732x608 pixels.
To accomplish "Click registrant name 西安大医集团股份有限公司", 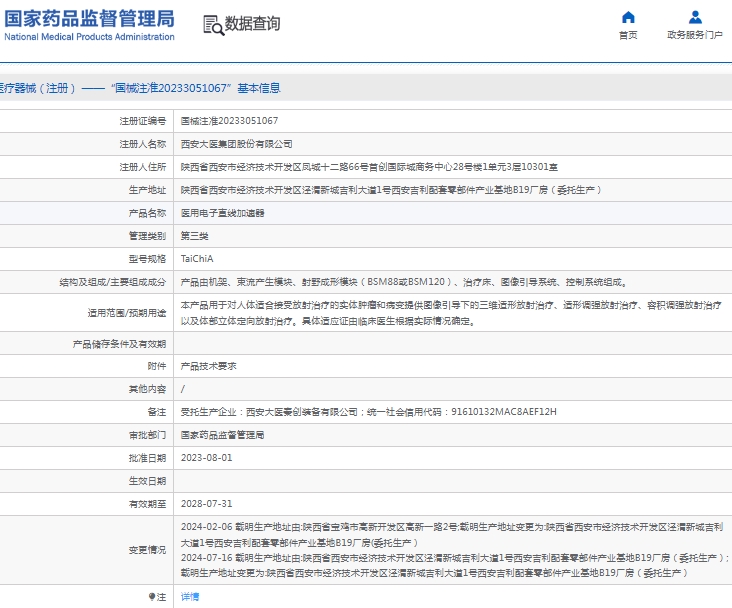I will (x=237, y=144).
